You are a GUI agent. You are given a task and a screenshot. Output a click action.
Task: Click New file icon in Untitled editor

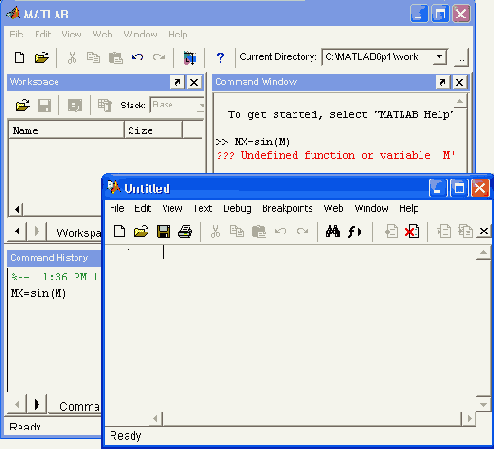(x=119, y=231)
